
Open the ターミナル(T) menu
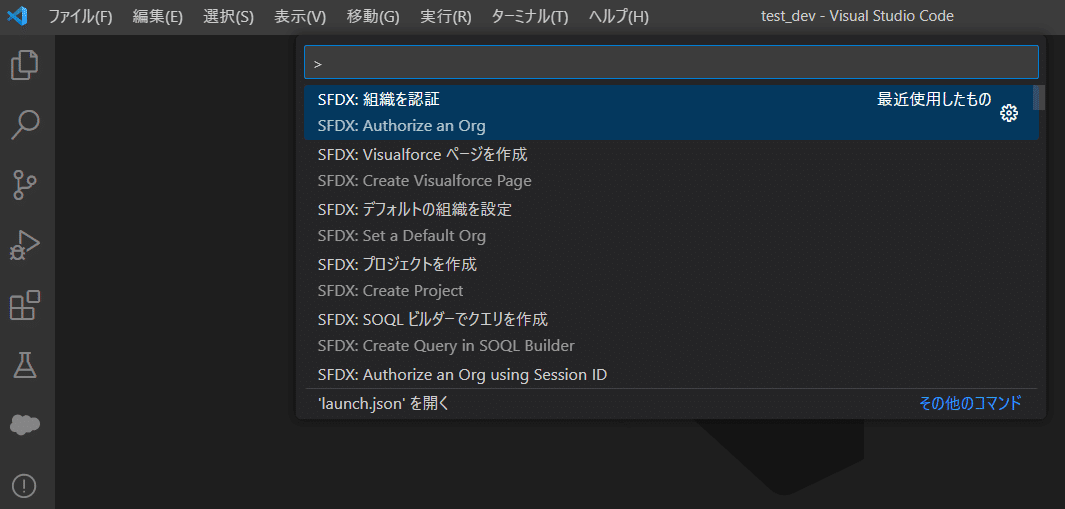530,17
